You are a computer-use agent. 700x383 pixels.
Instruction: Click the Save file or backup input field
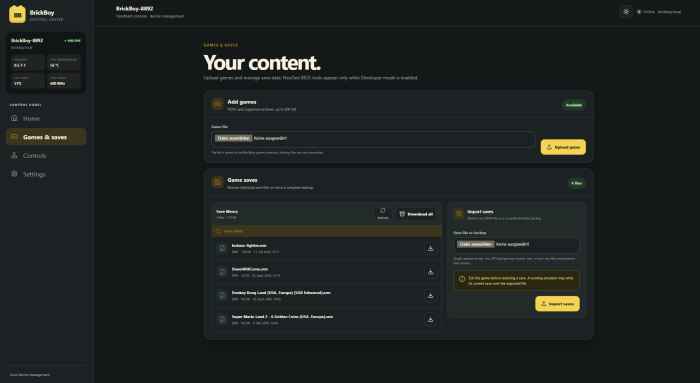pos(517,246)
